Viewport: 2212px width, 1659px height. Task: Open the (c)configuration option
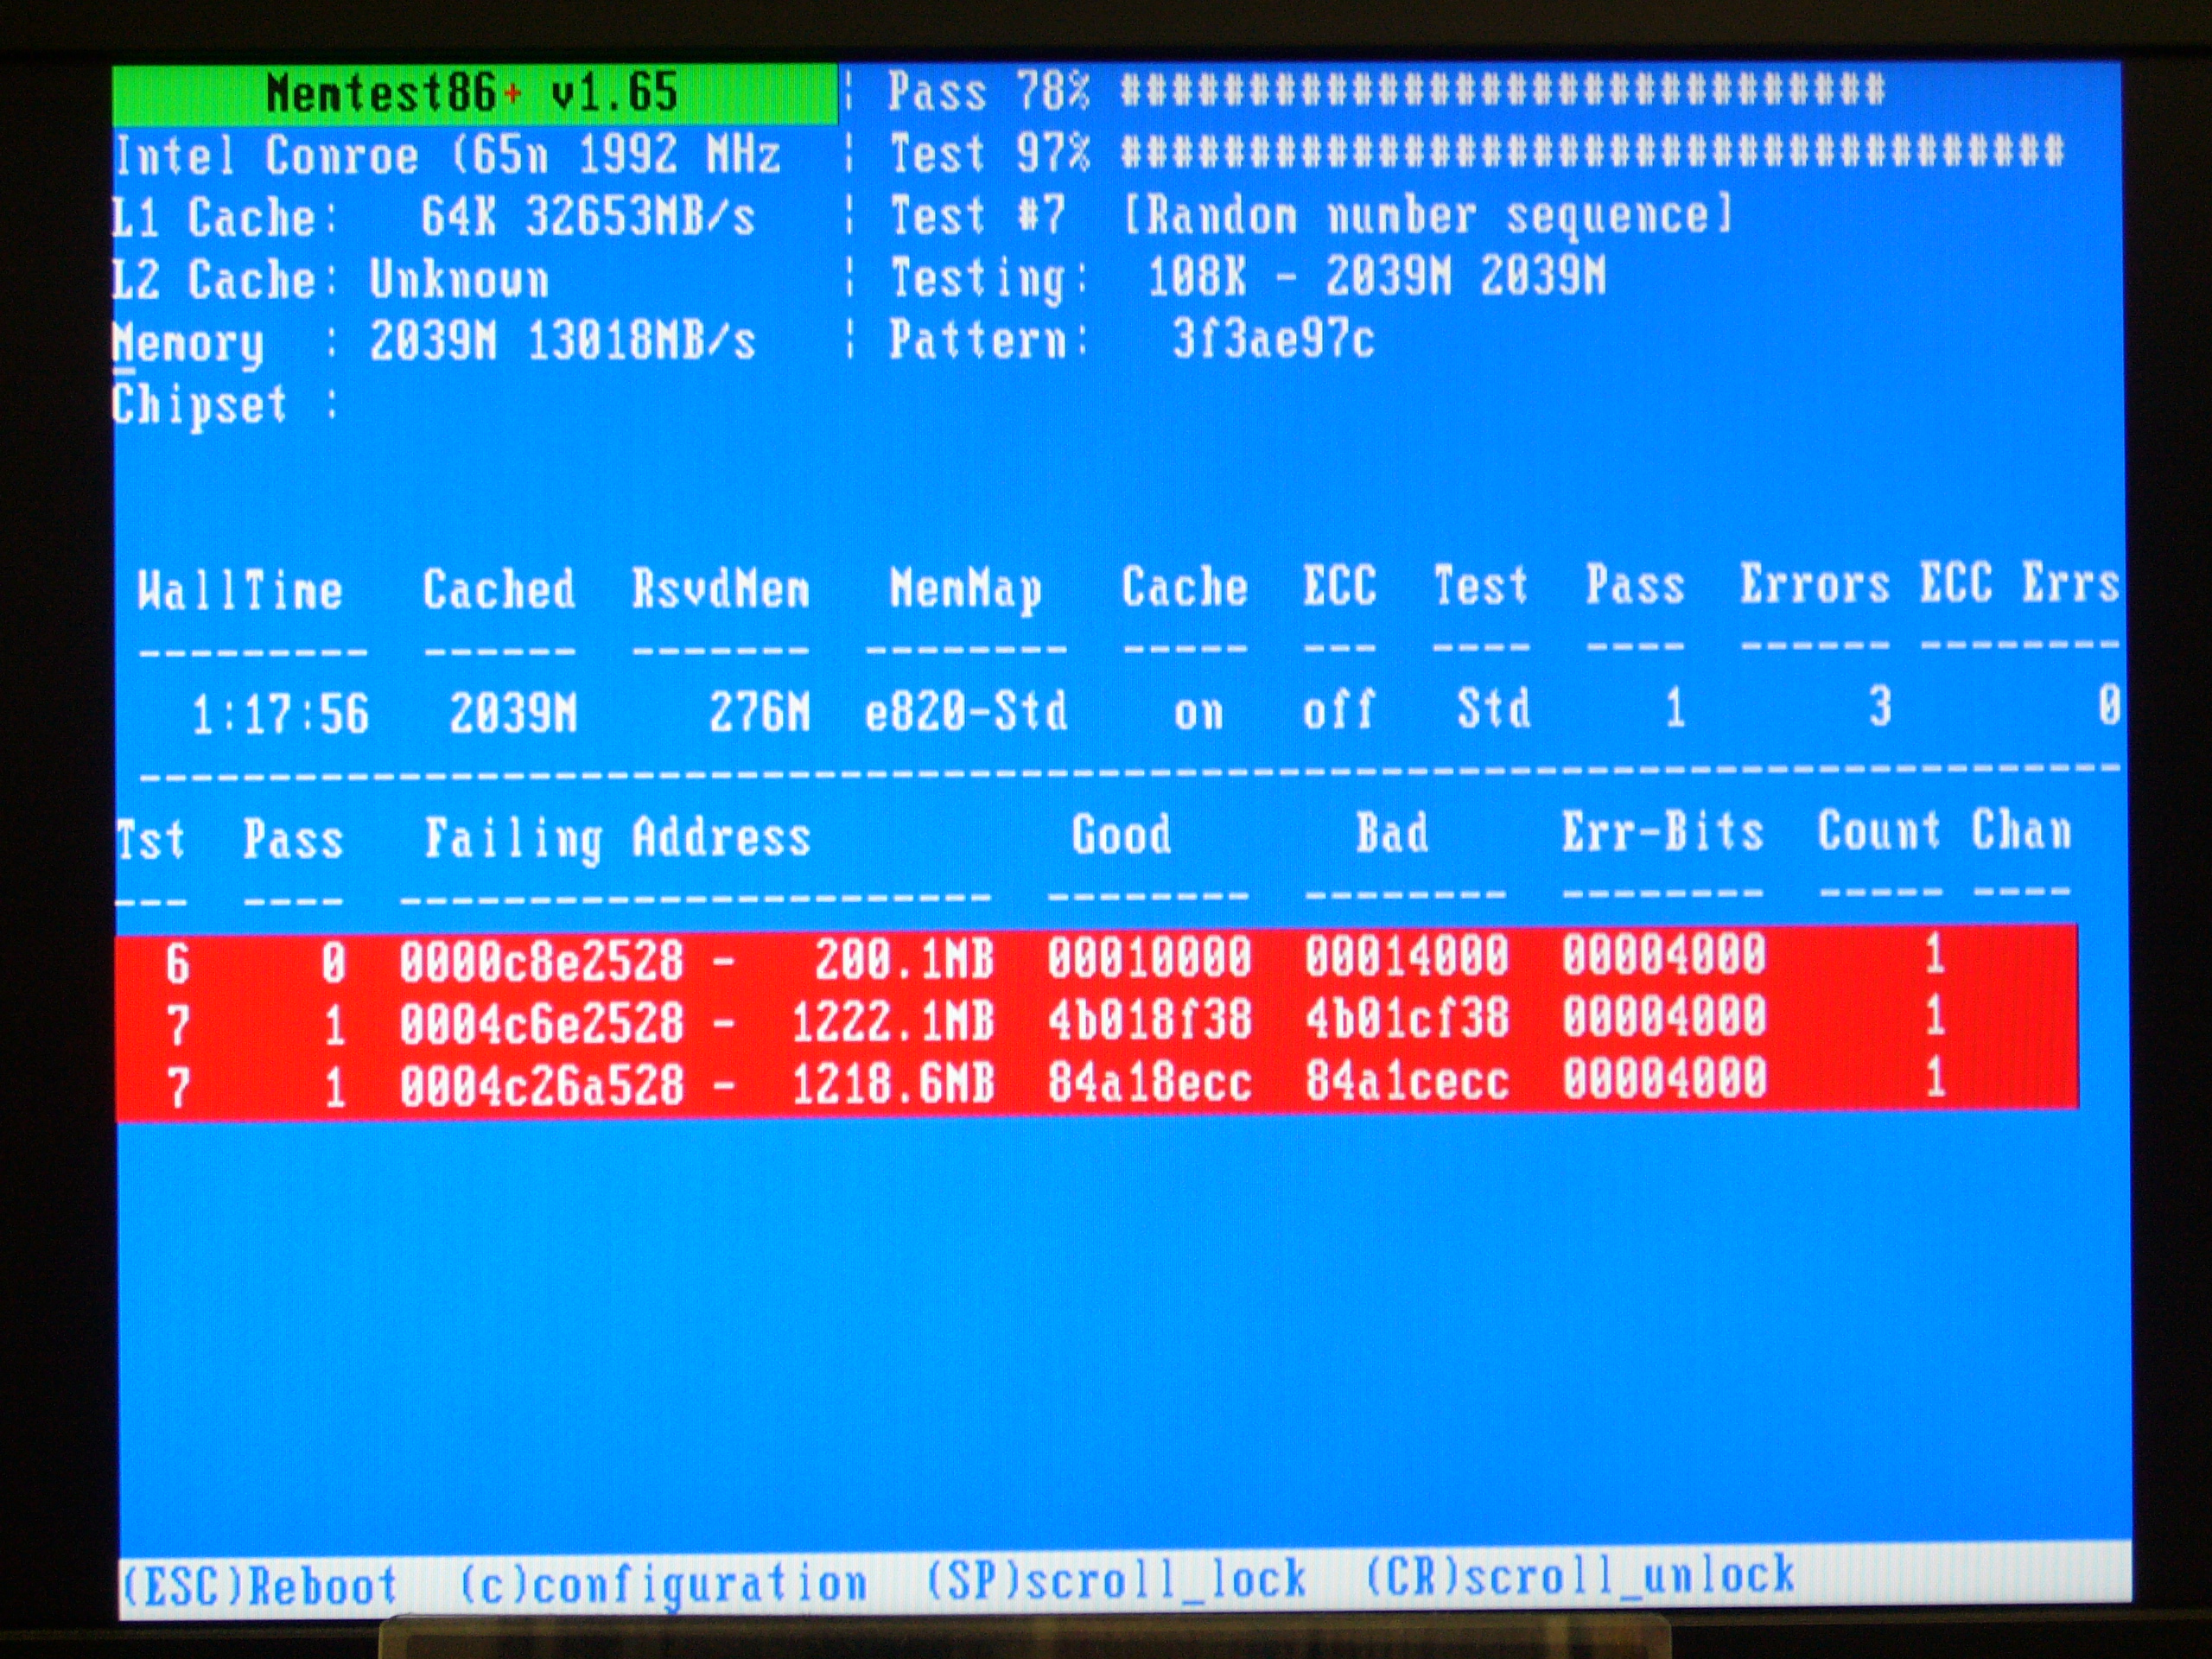pyautogui.click(x=662, y=1584)
